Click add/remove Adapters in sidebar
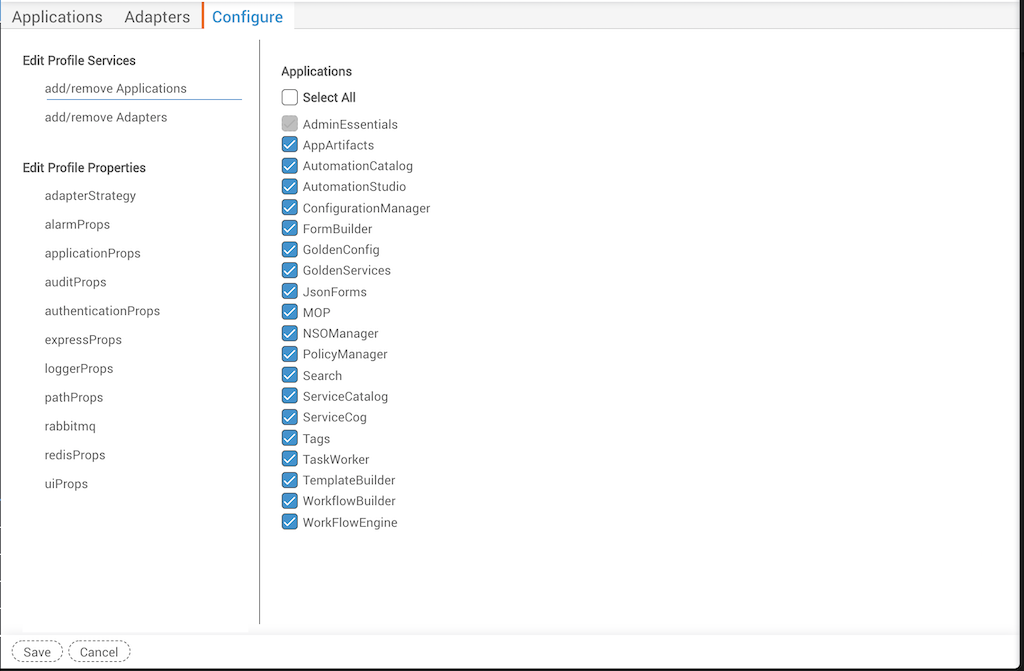1024x671 pixels. click(106, 118)
